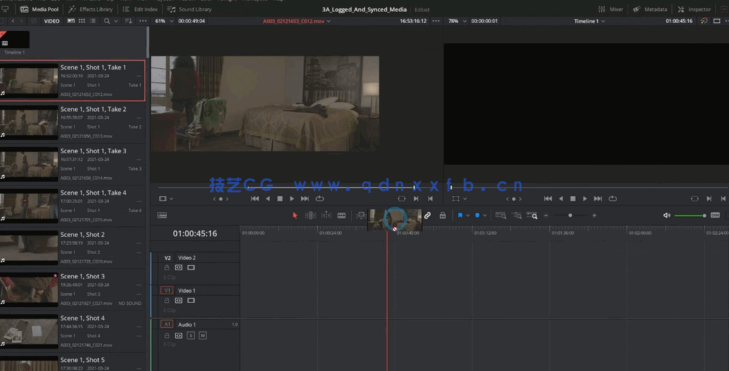Jump to first frame in source viewer
Viewport: 729px width, 371px height.
tap(255, 199)
